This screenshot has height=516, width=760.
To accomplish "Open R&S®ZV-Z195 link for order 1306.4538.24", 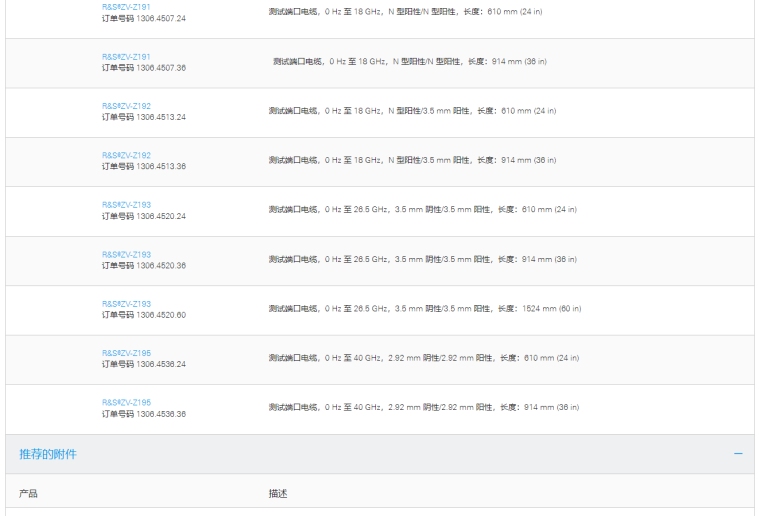I will (126, 352).
